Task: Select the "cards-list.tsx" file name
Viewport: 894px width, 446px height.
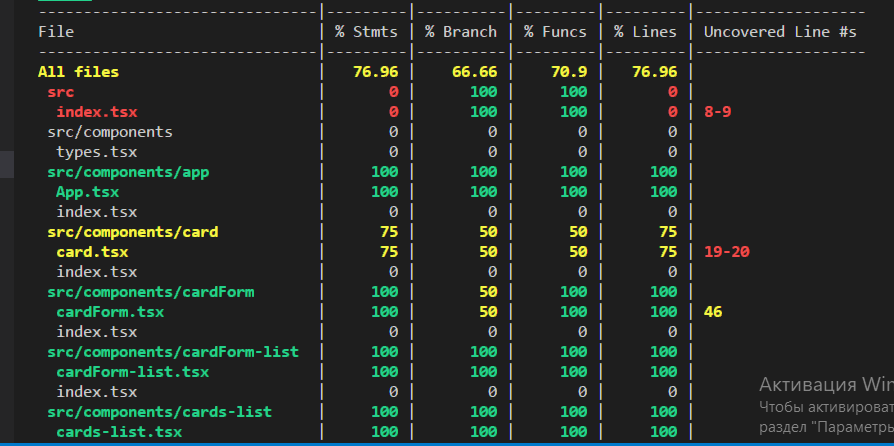Action: [119, 432]
